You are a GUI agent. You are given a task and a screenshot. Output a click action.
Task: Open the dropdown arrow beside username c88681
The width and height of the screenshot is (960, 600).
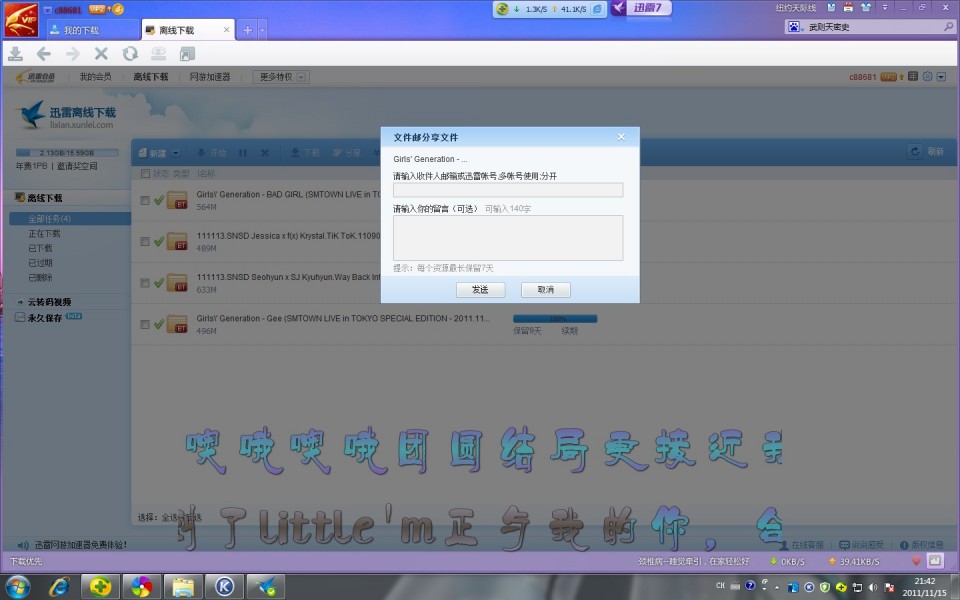tap(48, 10)
